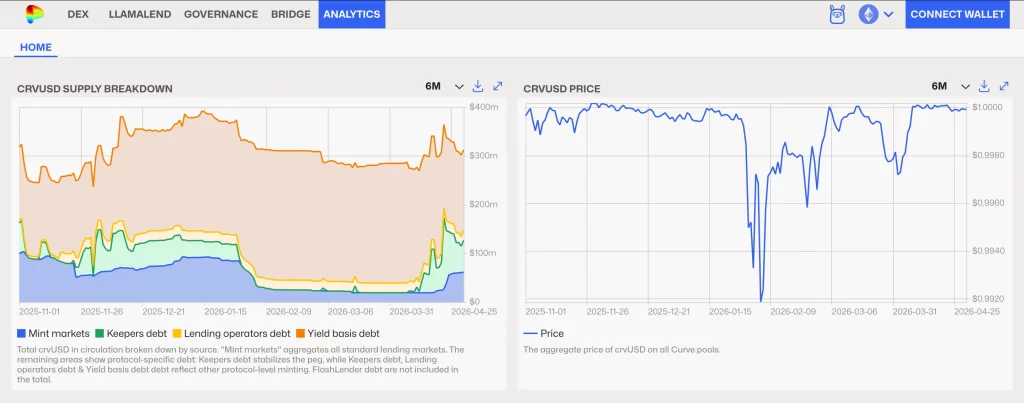
Task: Toggle the Mint markets legend entry
Action: click(x=54, y=333)
